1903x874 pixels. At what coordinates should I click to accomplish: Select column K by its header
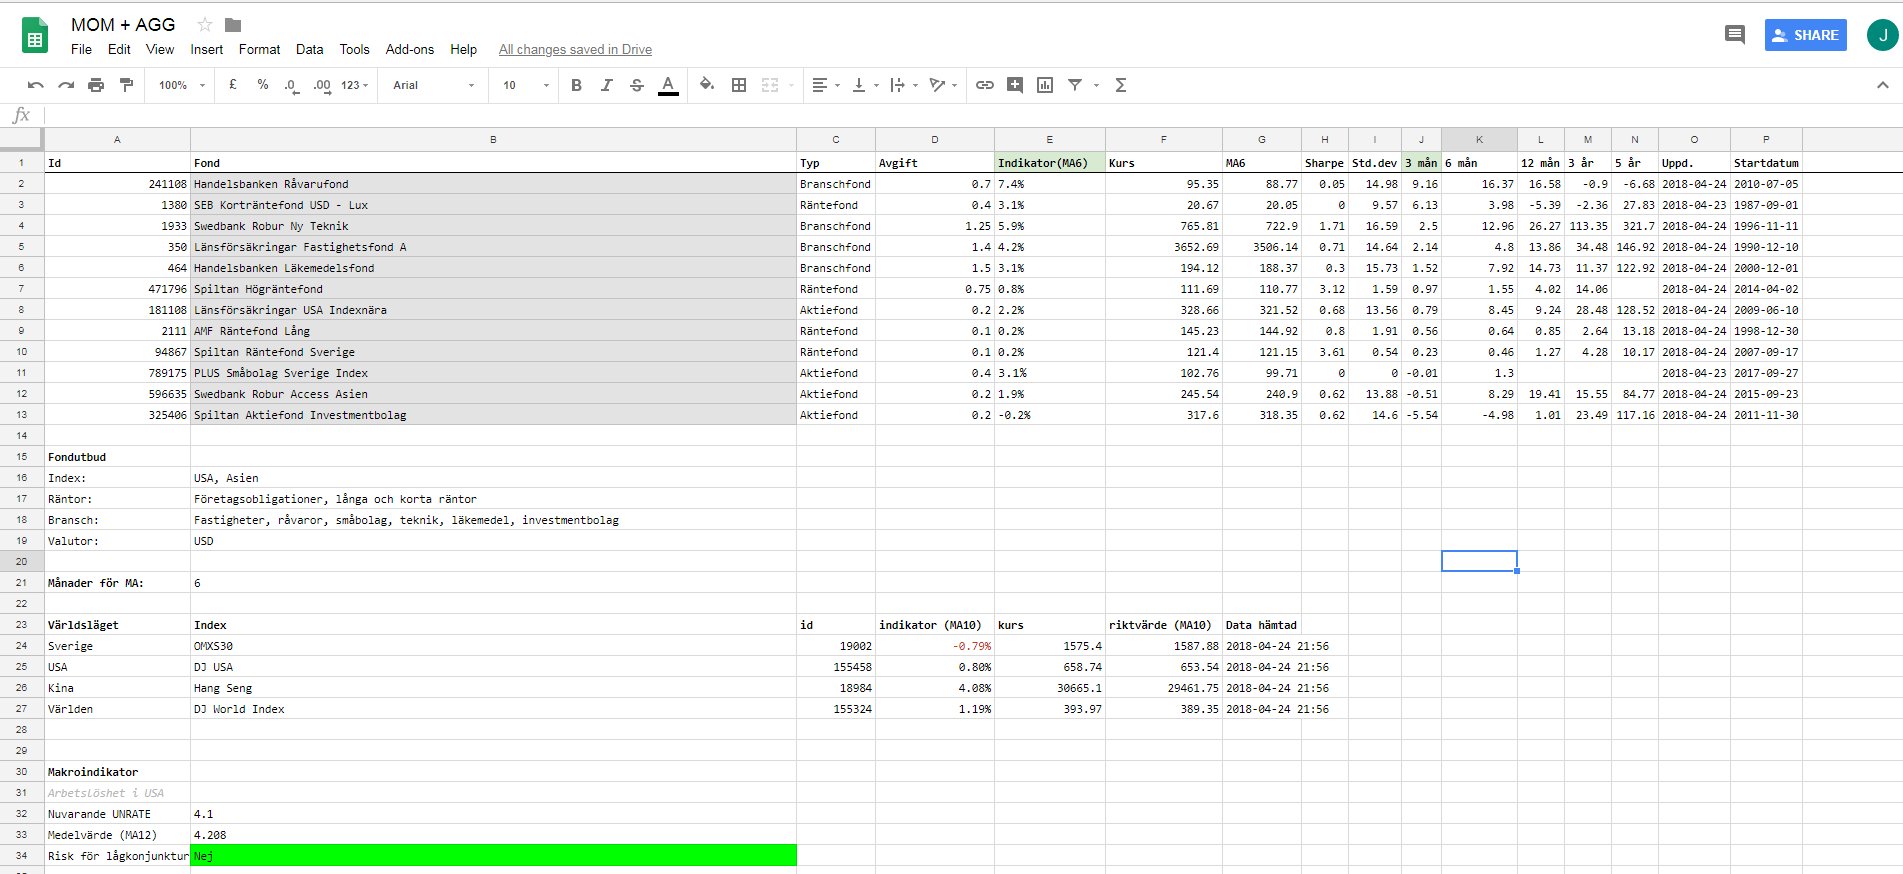click(1479, 139)
